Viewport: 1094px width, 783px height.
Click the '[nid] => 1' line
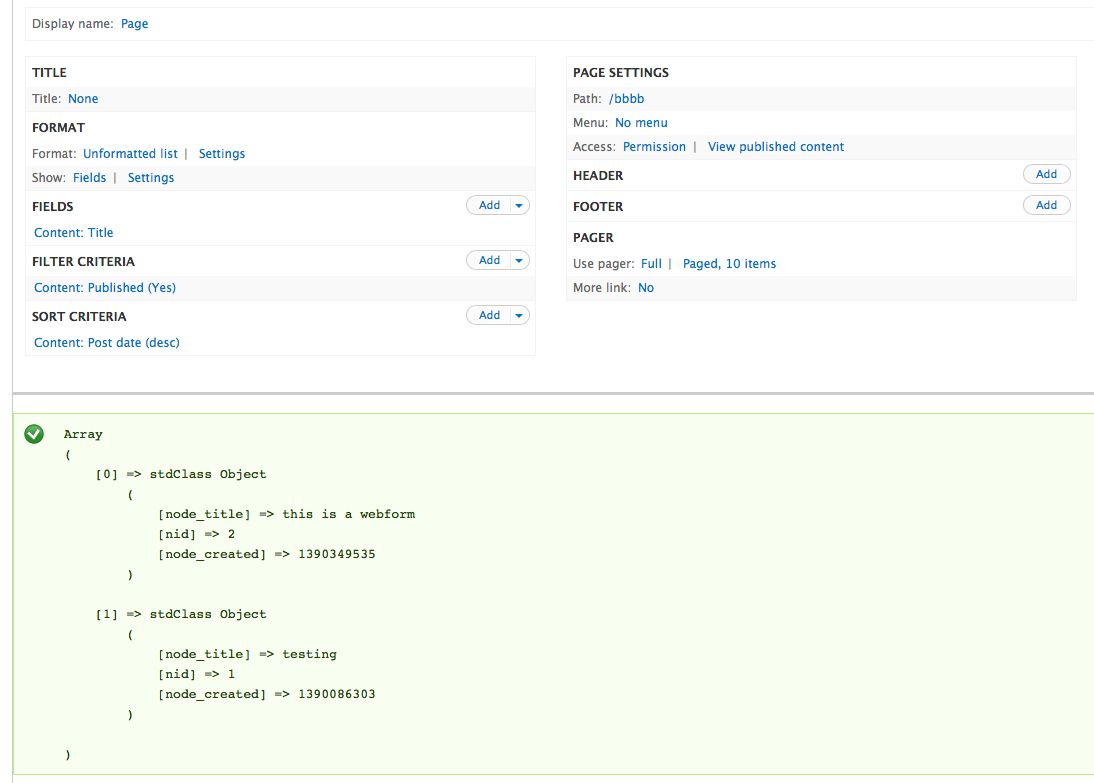(x=197, y=675)
